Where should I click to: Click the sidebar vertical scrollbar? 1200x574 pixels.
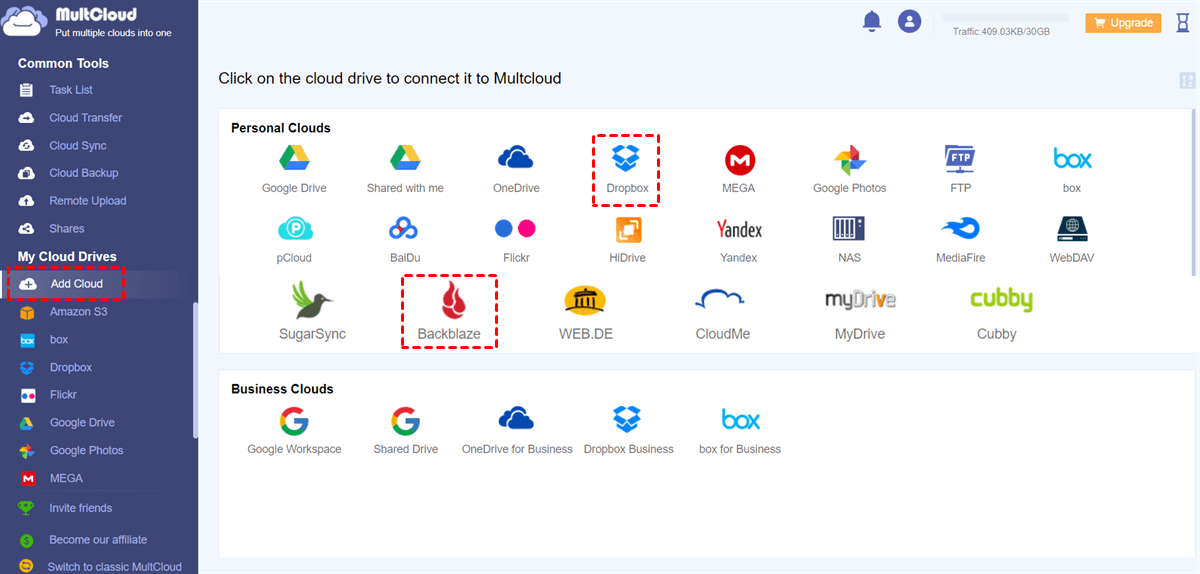(195, 369)
